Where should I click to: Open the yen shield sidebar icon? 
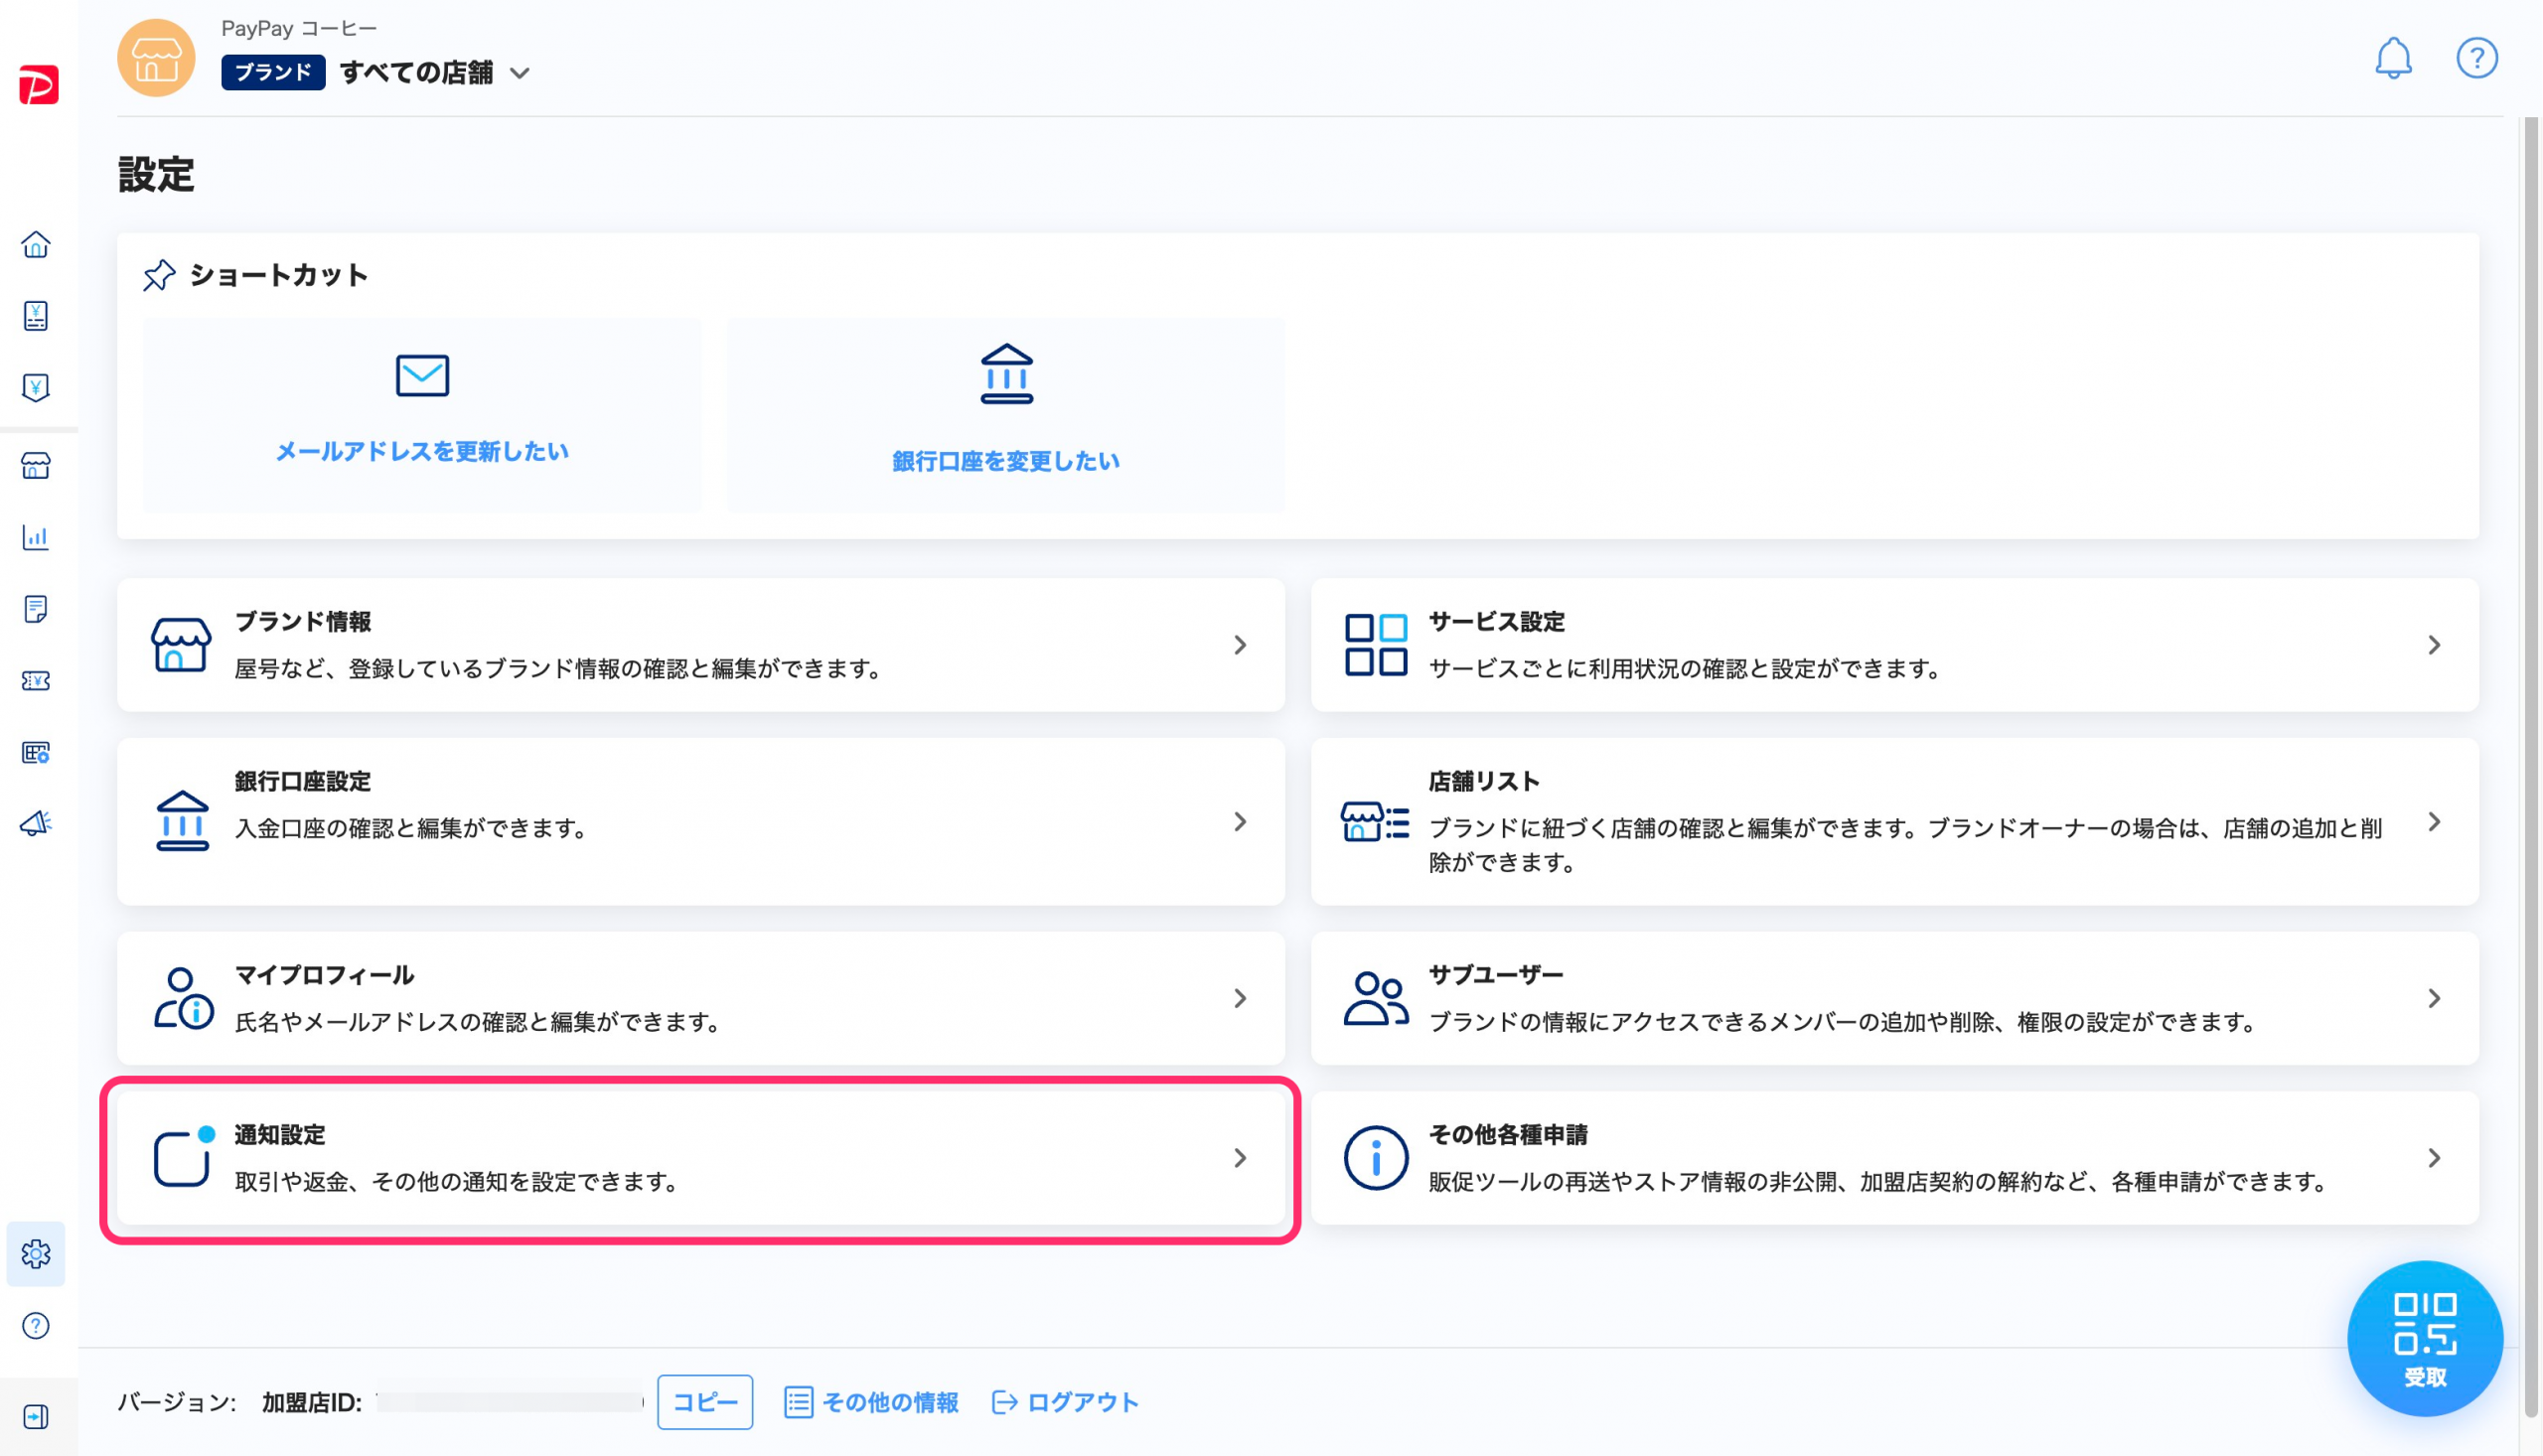[x=36, y=388]
